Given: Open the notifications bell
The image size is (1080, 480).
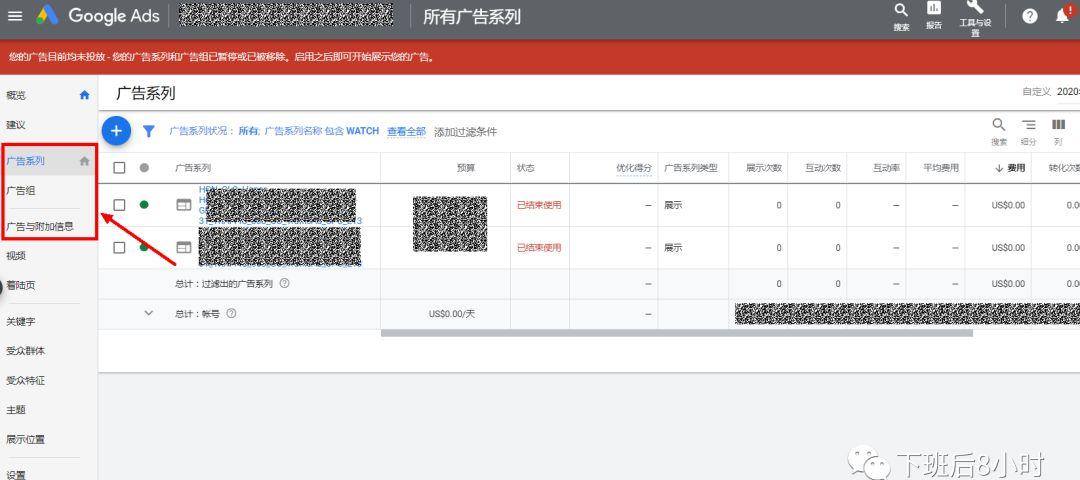Looking at the screenshot, I should tap(1063, 16).
